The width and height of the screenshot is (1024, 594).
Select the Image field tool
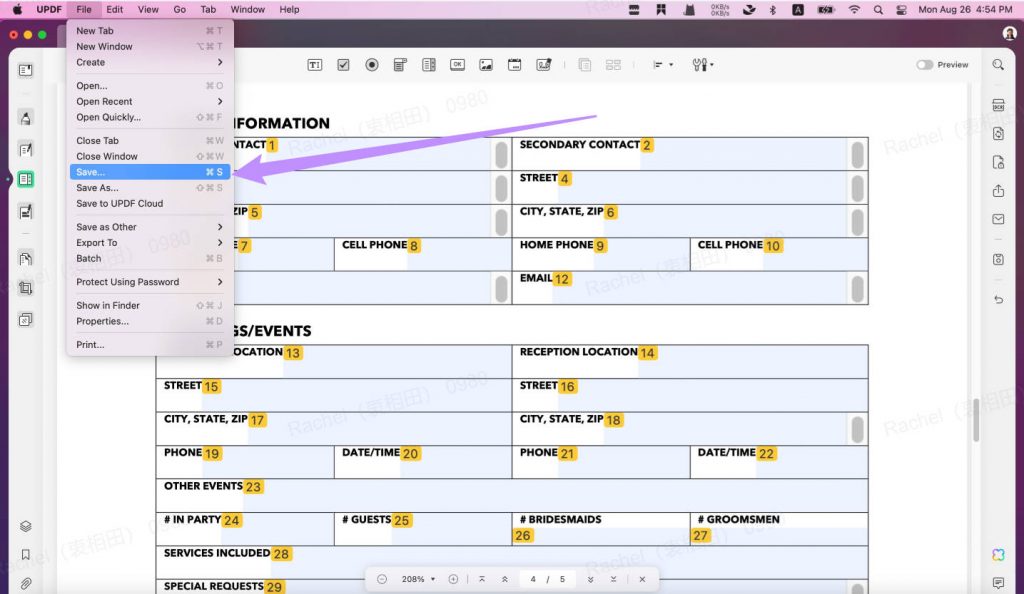(485, 64)
